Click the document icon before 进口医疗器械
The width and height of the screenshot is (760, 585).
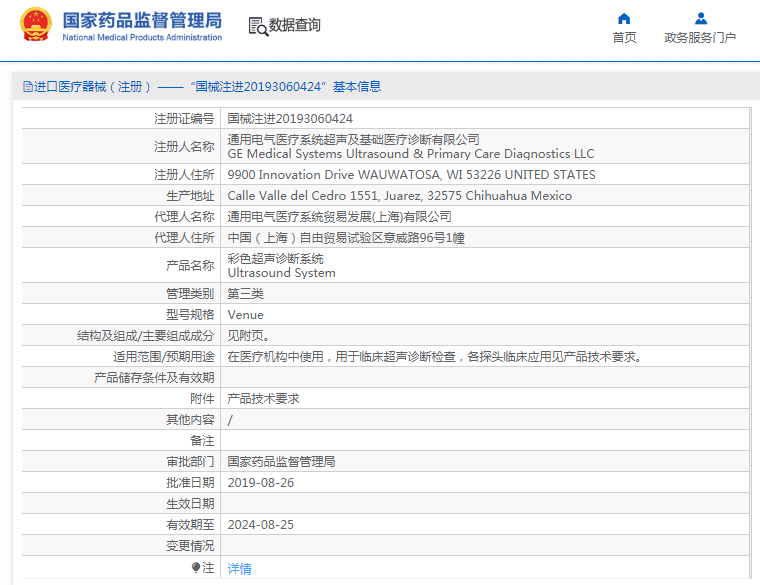28,87
